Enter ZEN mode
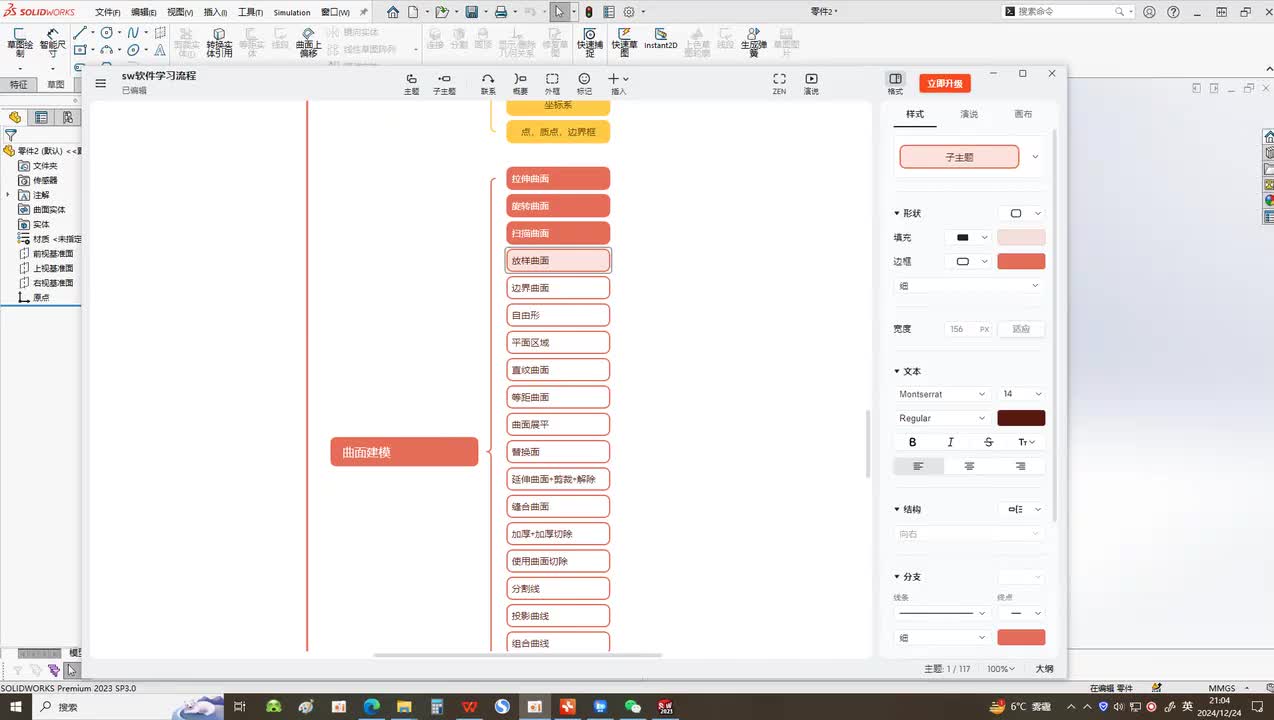The image size is (1274, 720). pos(779,79)
